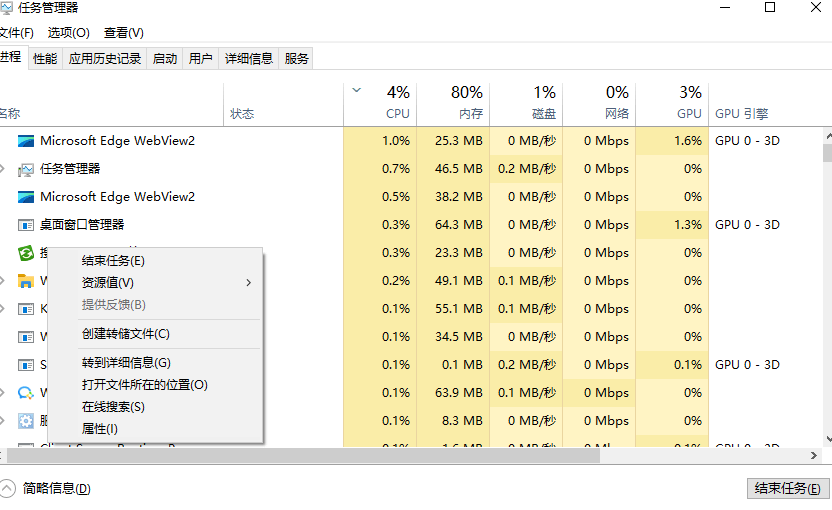Click the 1.3% GPU cell
832x510 pixels.
click(x=672, y=225)
